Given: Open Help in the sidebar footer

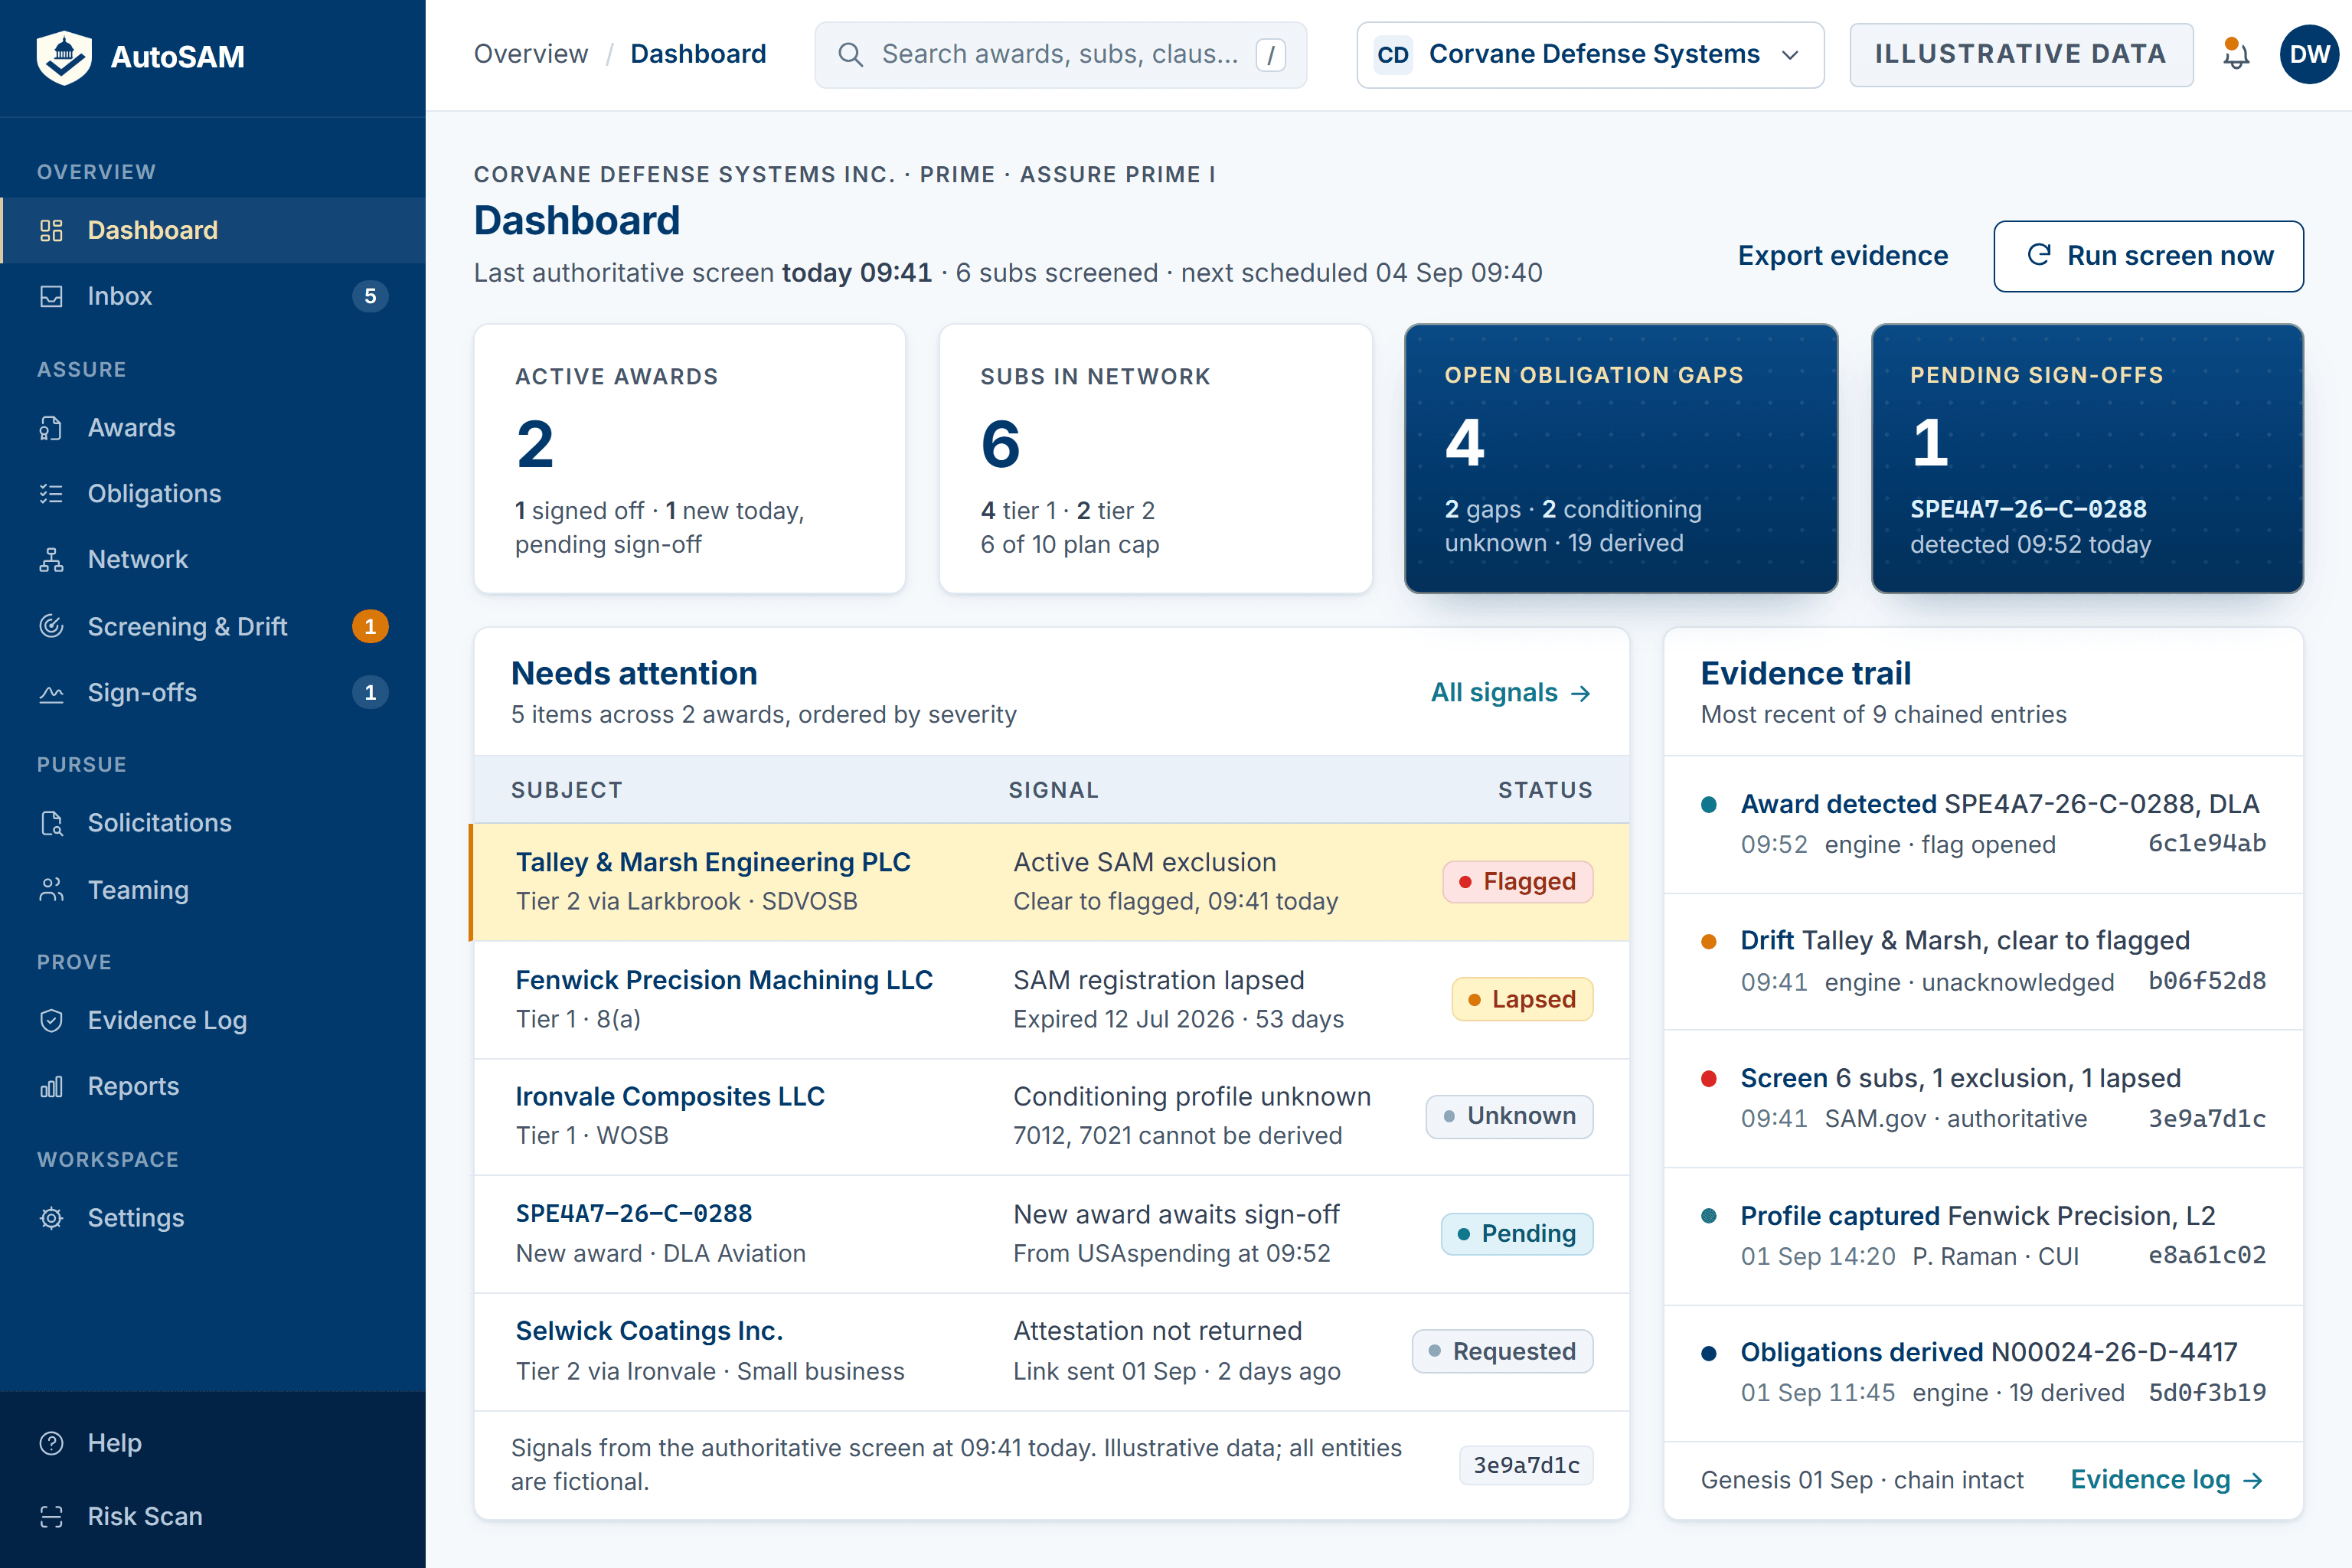Looking at the screenshot, I should tap(213, 1442).
